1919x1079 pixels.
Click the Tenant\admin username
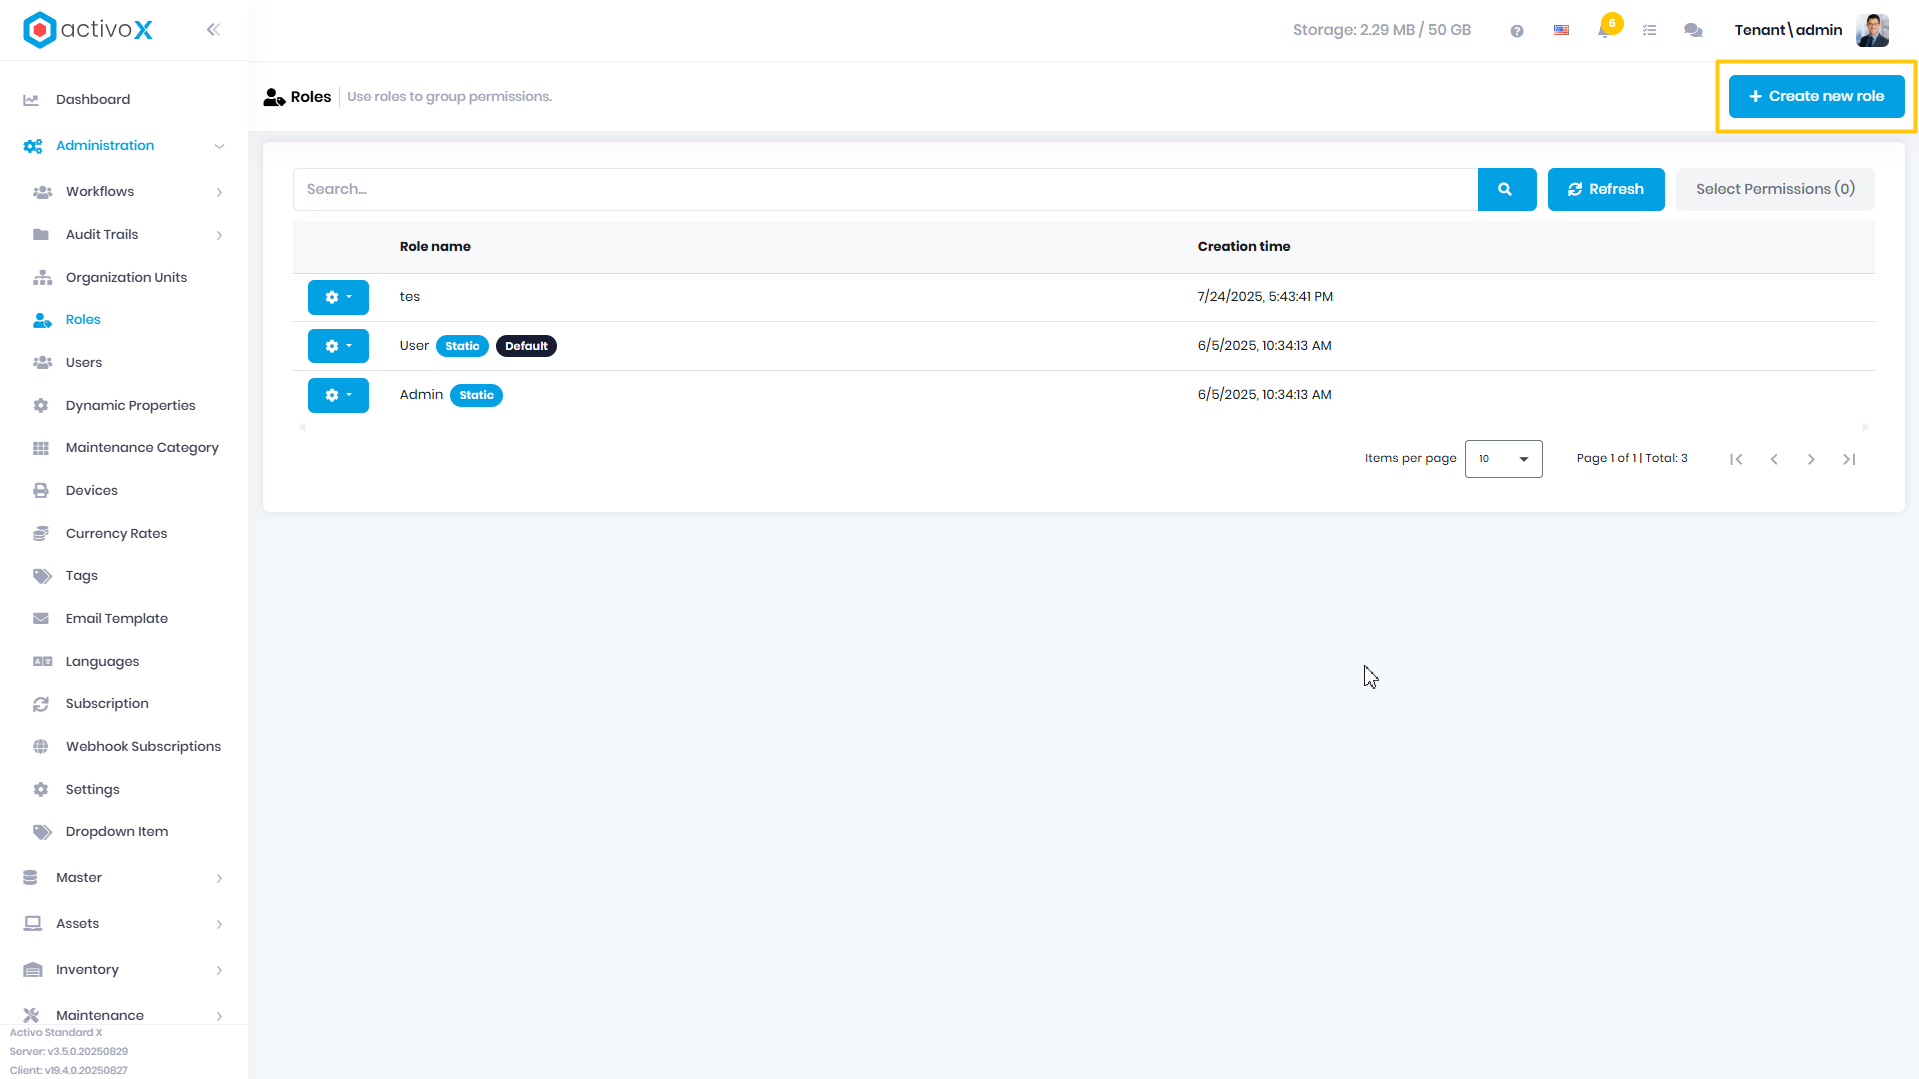(1788, 30)
